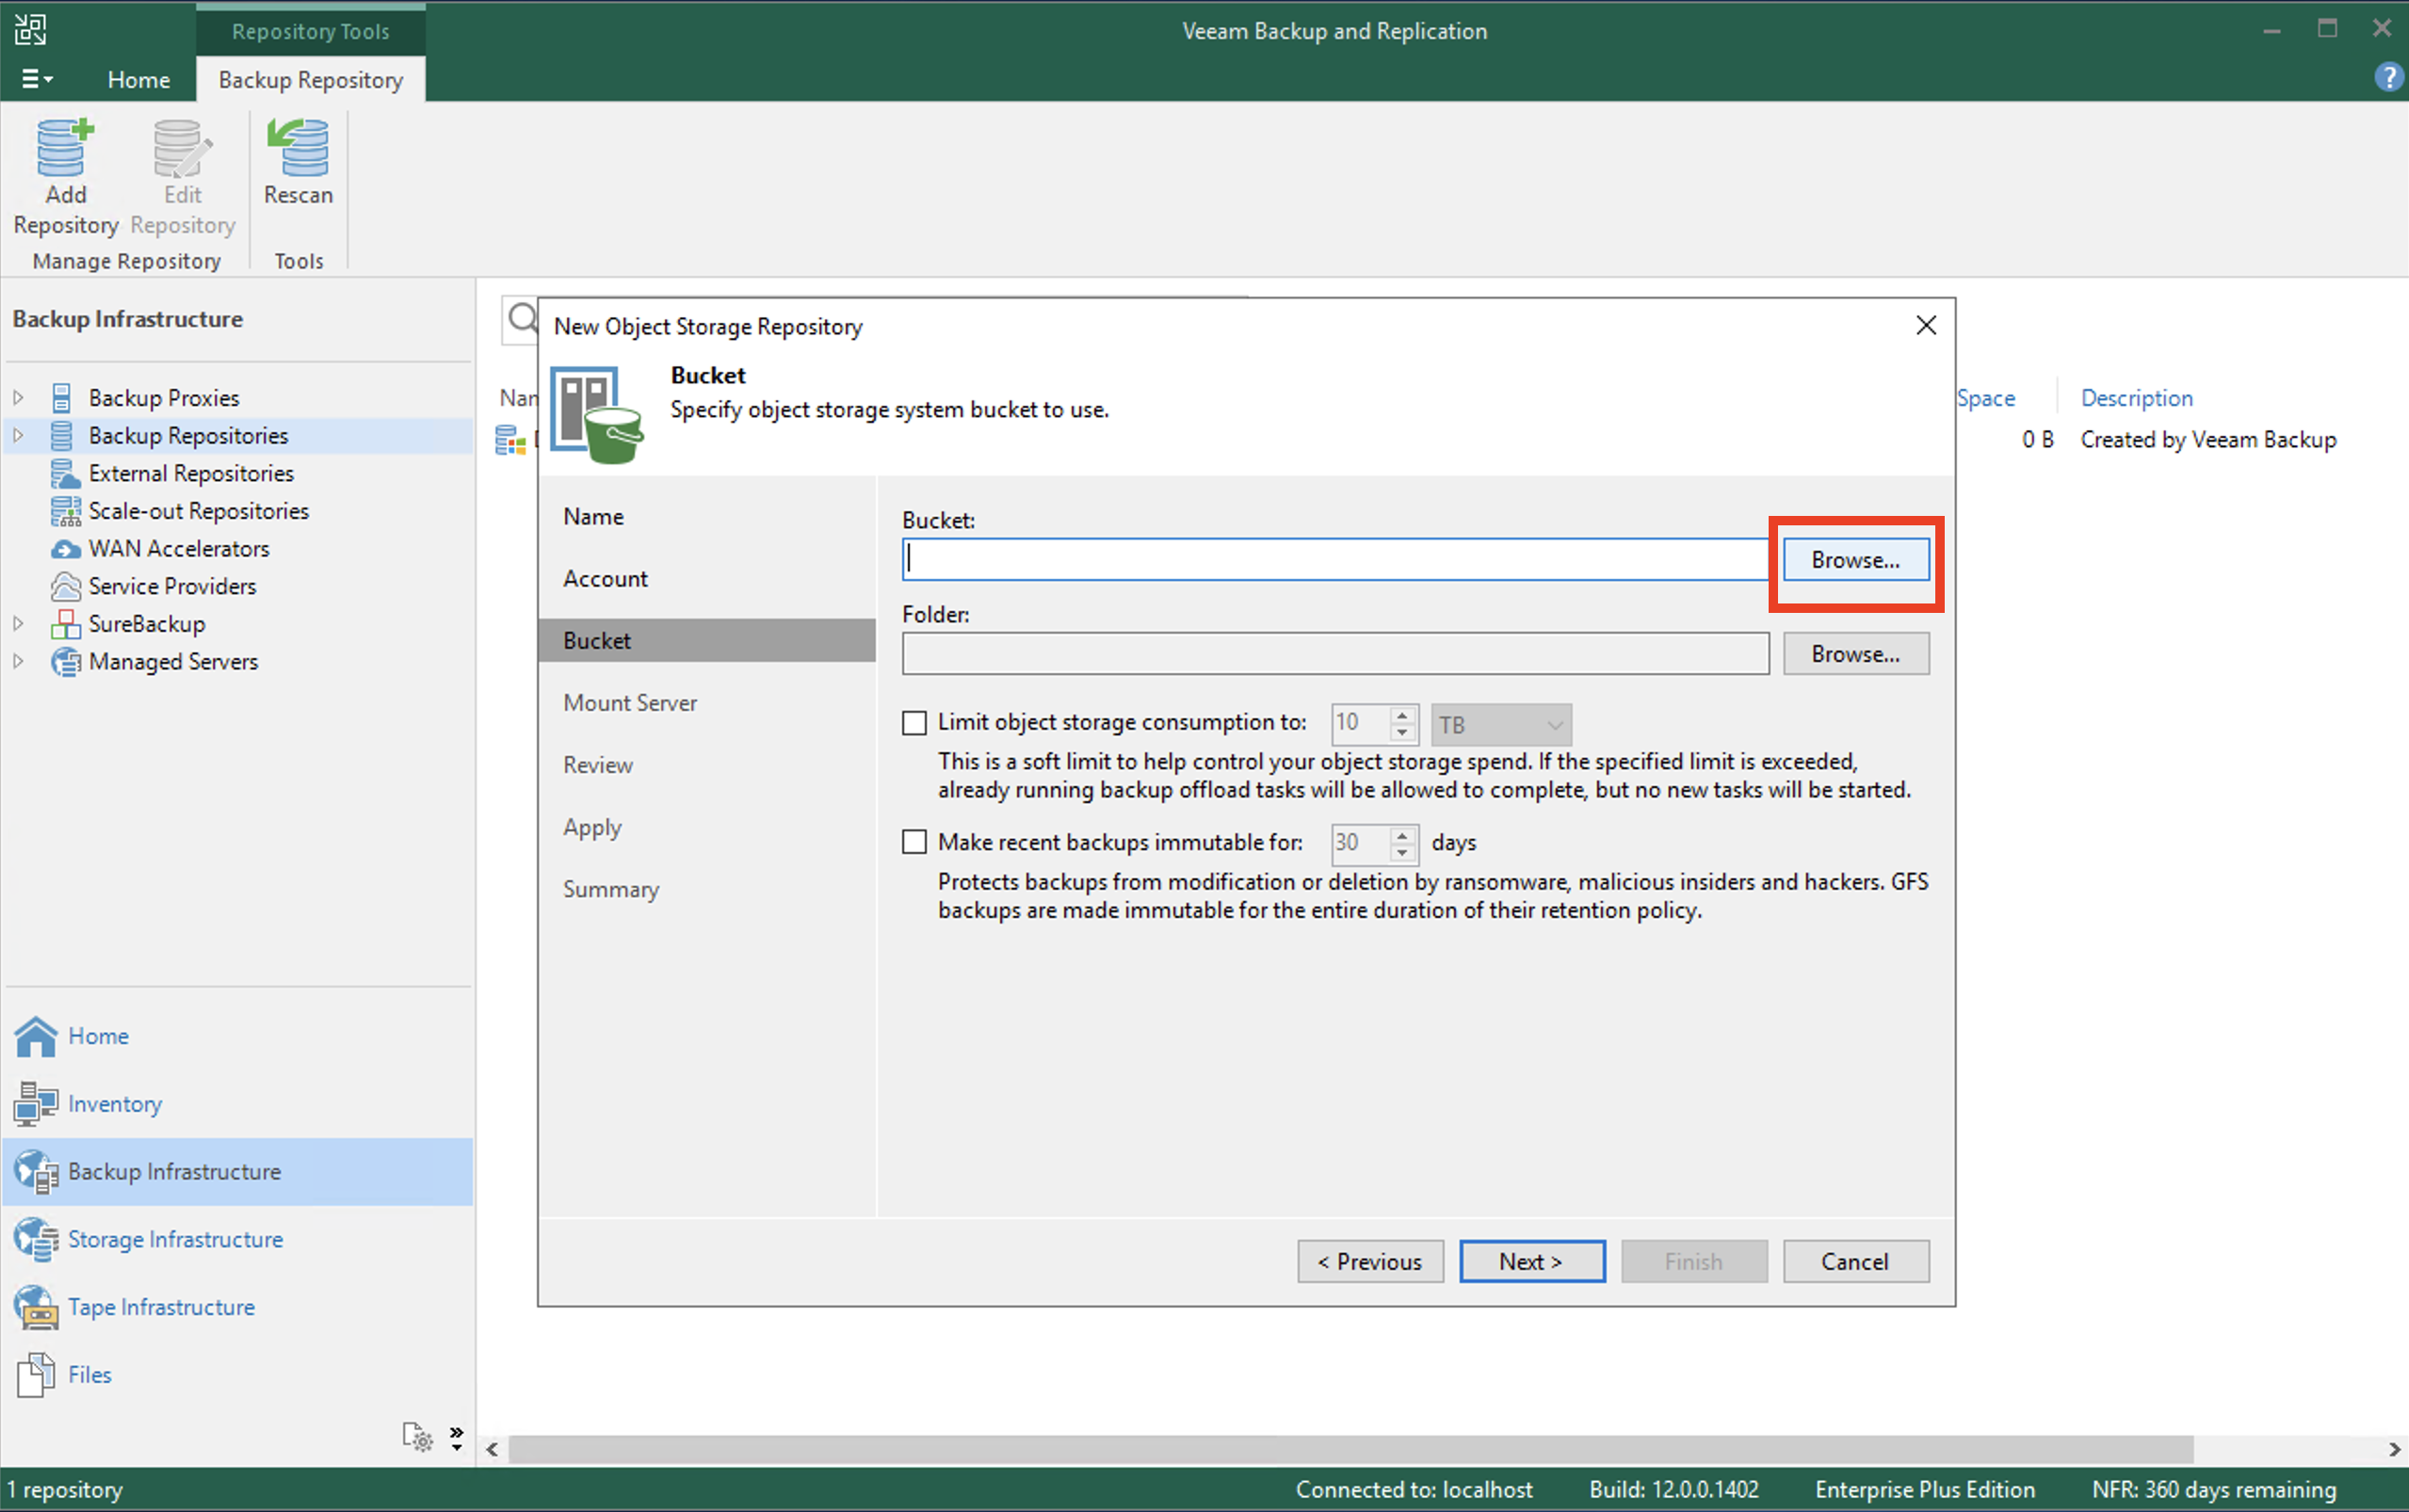Select the Scale-out Repositories icon
Image resolution: width=2409 pixels, height=1512 pixels.
coord(65,511)
